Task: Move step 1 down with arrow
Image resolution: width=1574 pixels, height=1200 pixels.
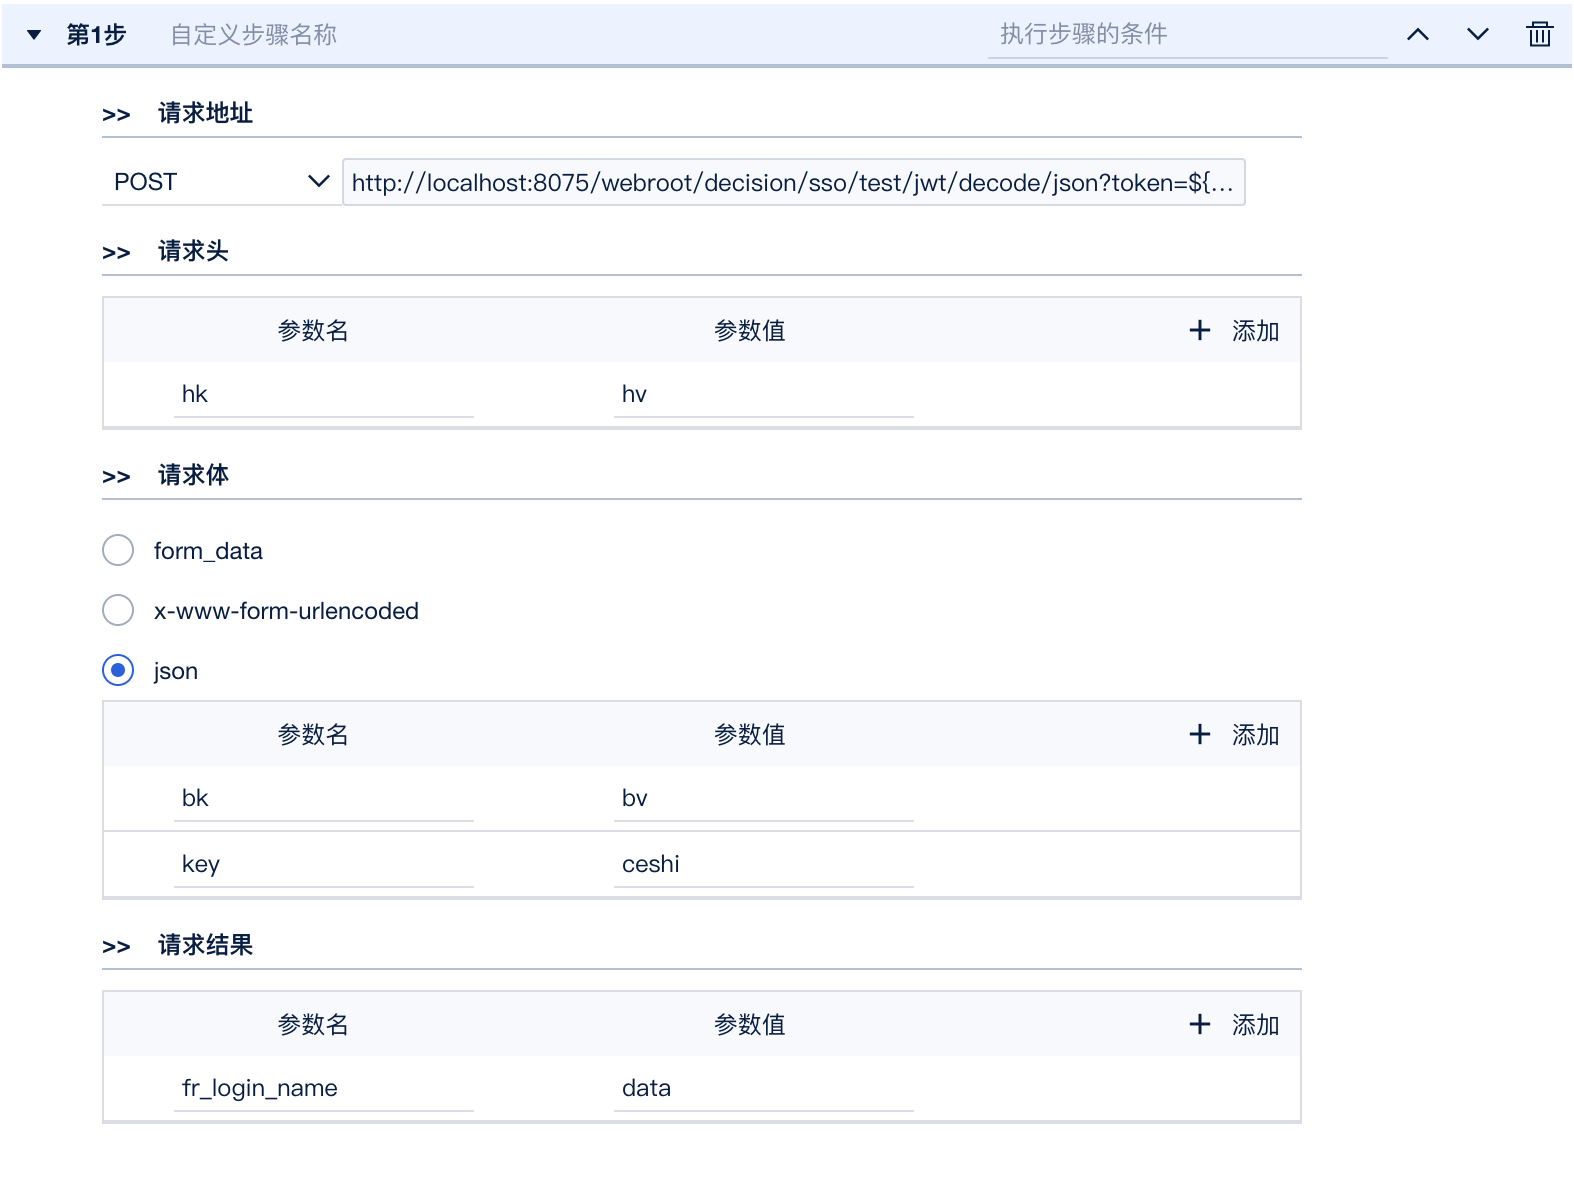Action: point(1477,35)
